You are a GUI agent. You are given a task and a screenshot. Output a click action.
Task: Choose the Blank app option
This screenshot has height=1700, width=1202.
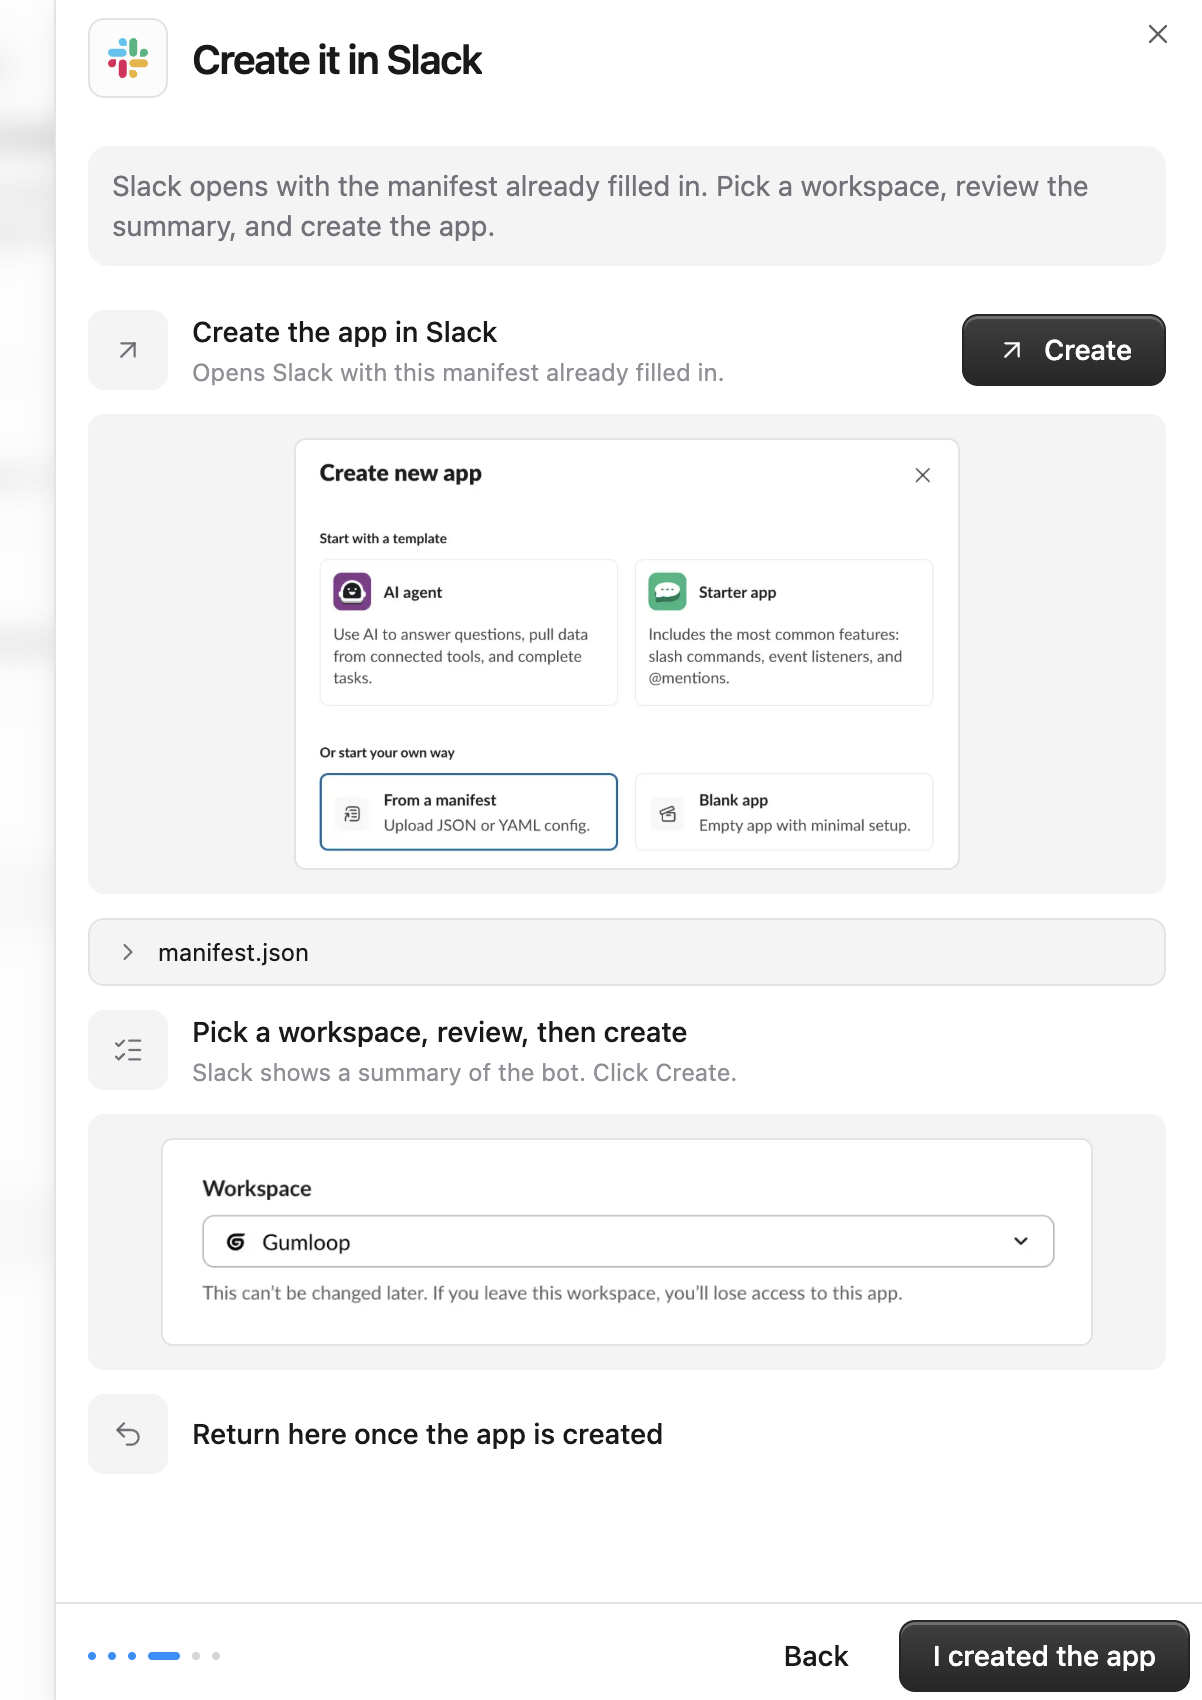click(x=784, y=812)
